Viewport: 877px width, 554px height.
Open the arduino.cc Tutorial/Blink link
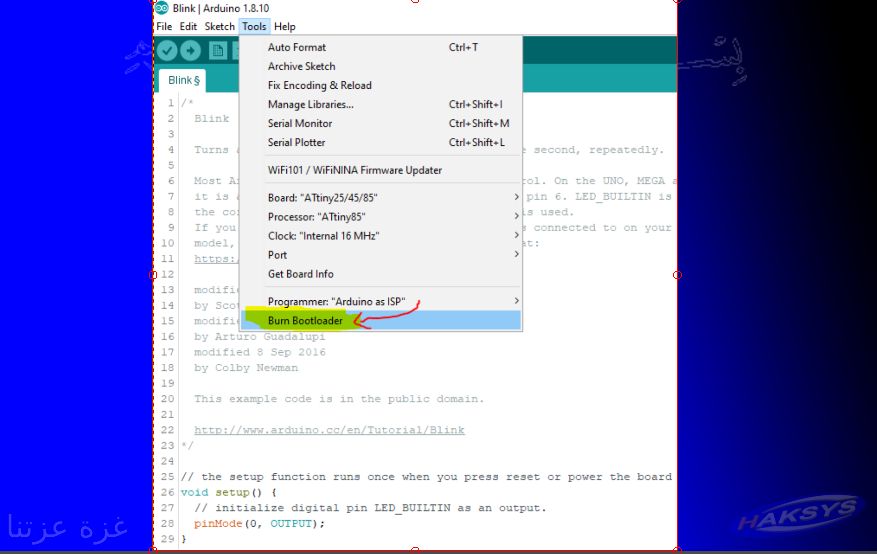click(x=329, y=430)
